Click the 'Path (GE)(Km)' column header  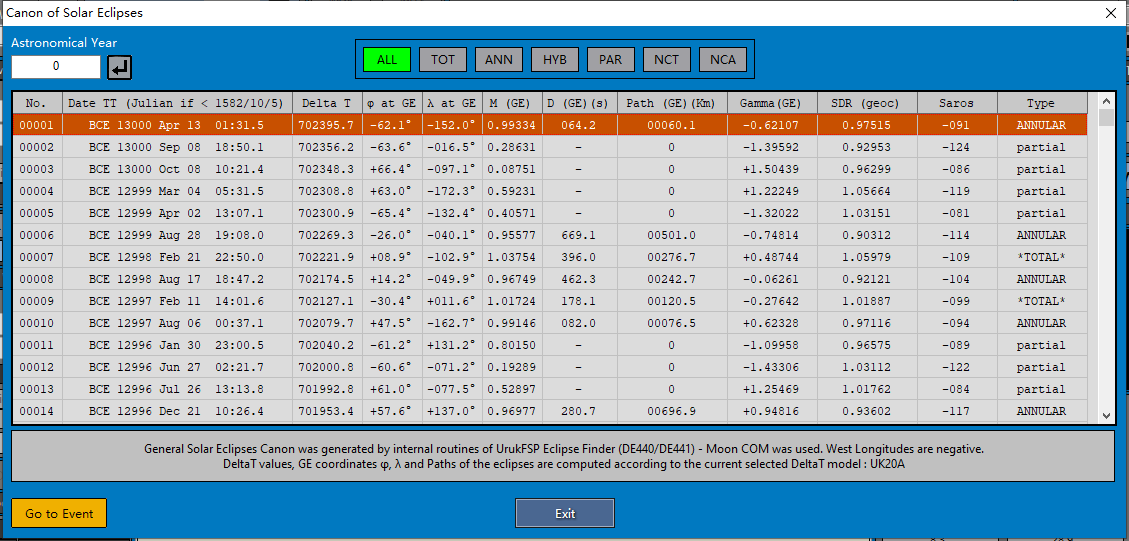point(673,103)
